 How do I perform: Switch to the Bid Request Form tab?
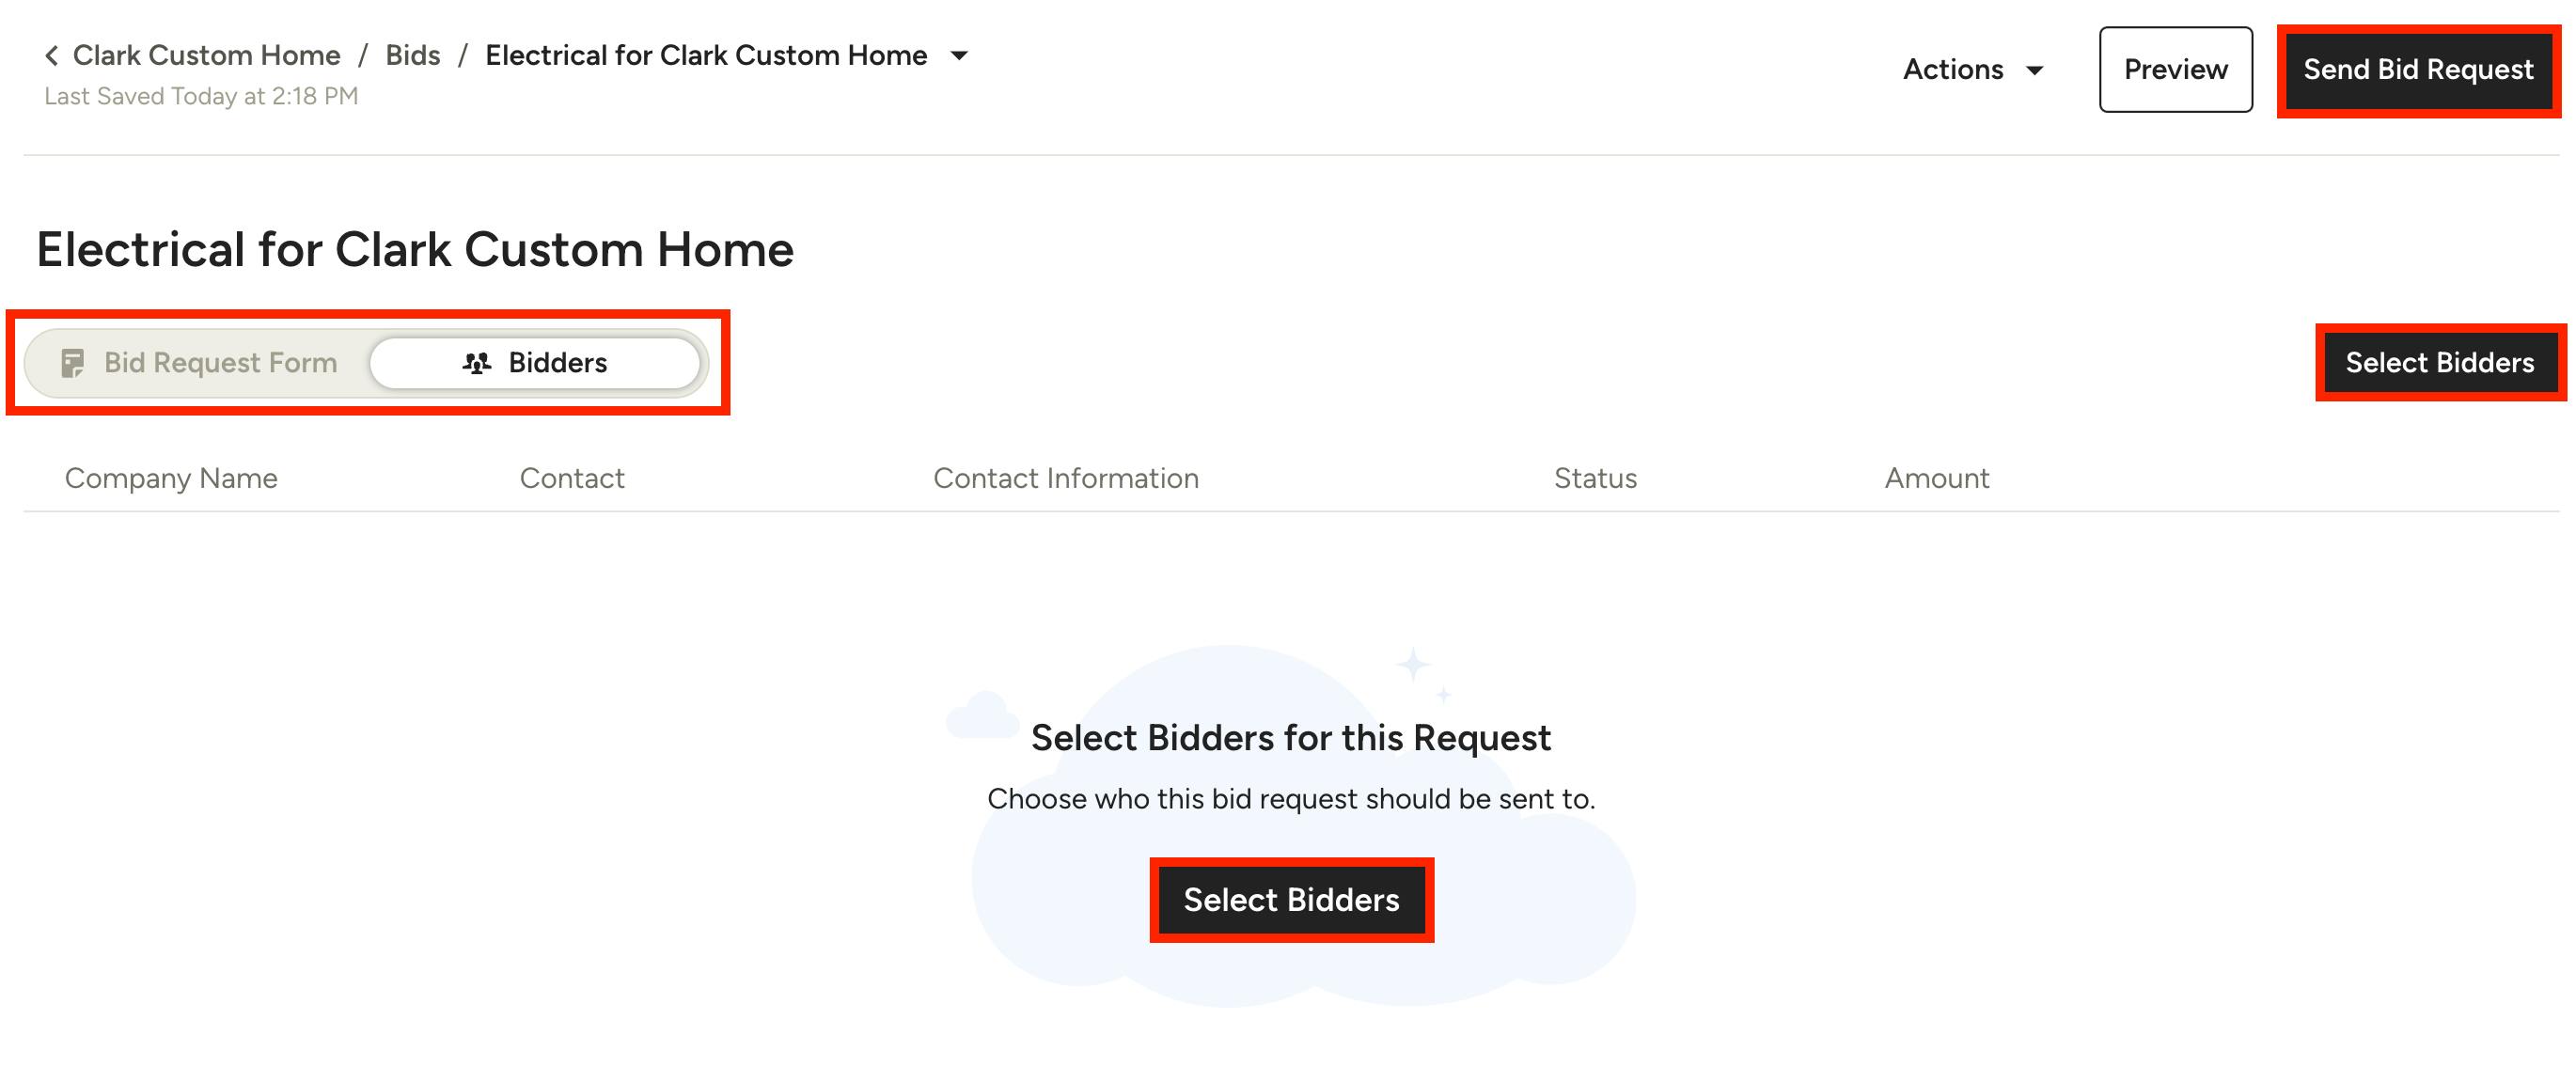pyautogui.click(x=200, y=363)
